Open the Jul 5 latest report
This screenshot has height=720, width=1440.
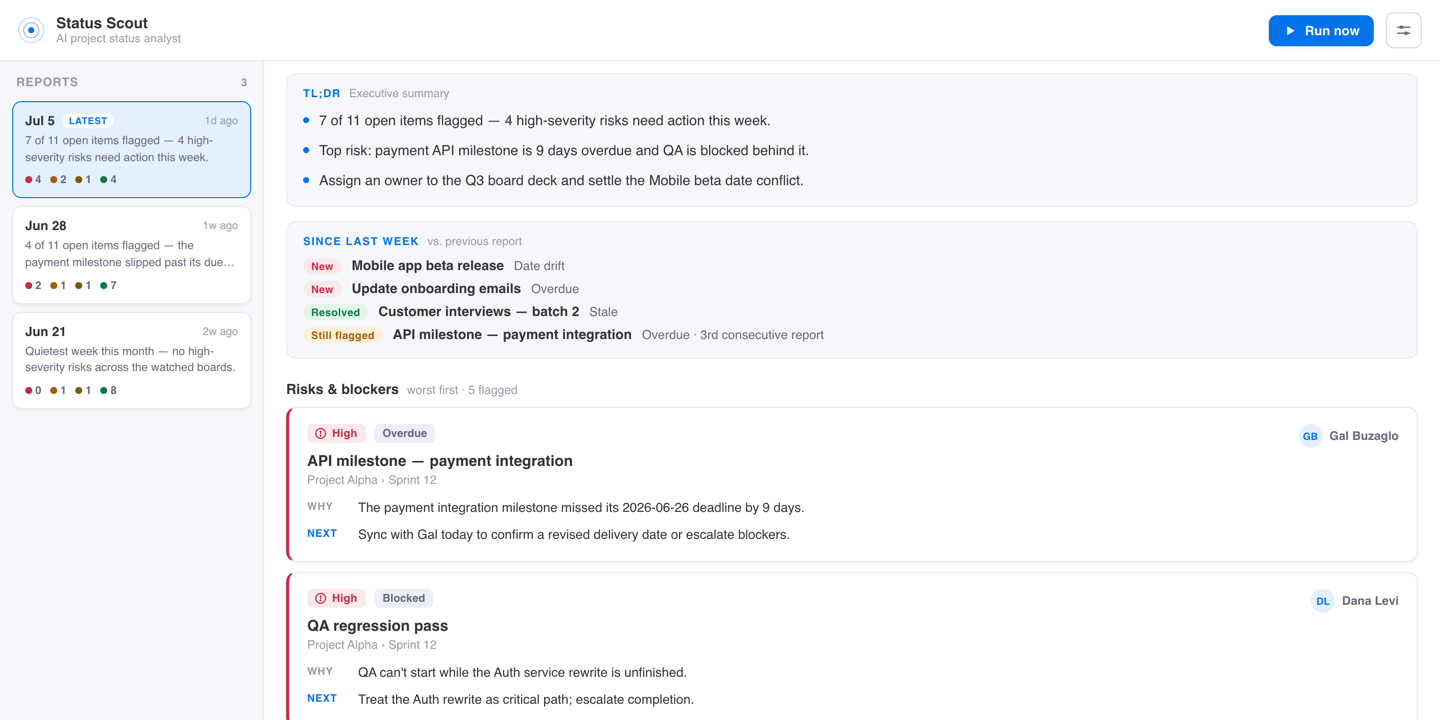[132, 149]
